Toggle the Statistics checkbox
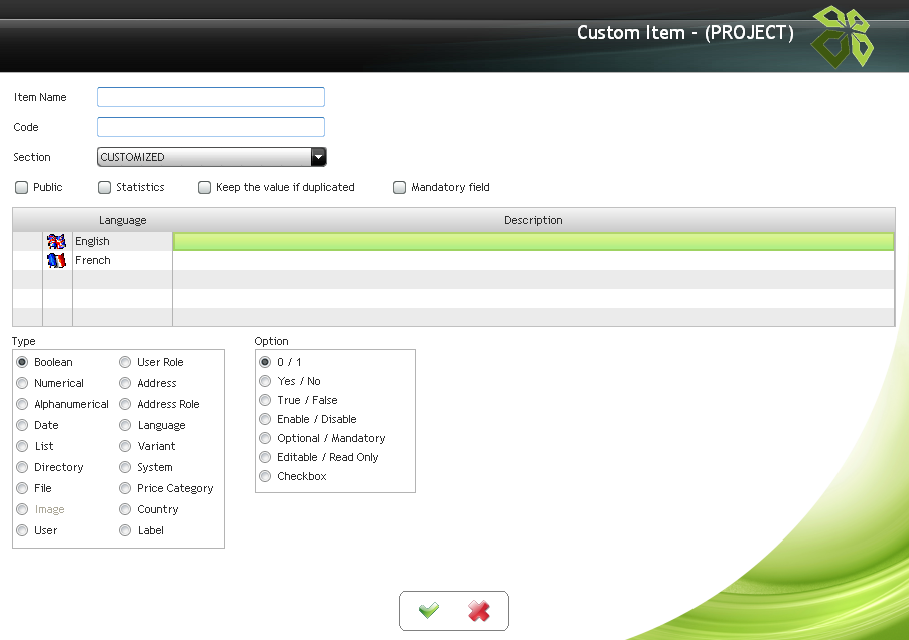 pyautogui.click(x=105, y=187)
